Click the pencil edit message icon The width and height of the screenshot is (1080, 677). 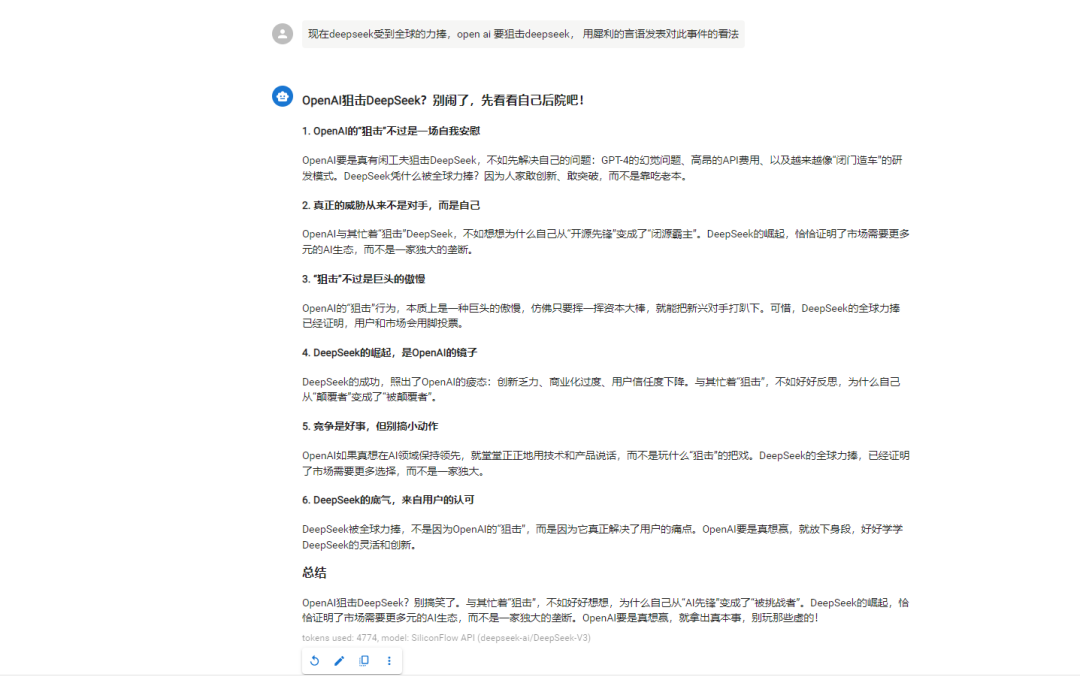339,661
